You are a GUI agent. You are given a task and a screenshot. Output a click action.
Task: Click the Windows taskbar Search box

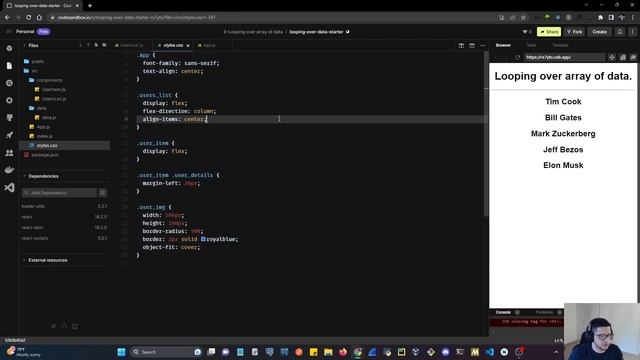166,352
